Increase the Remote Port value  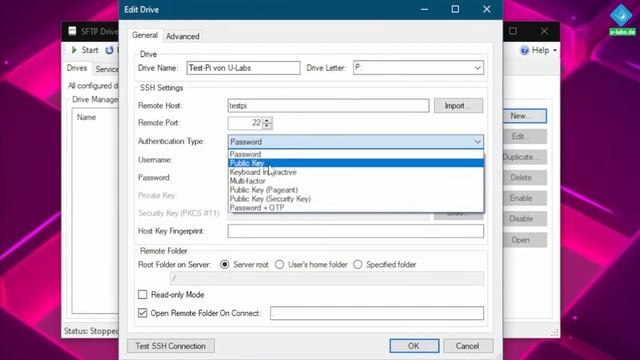[267, 120]
